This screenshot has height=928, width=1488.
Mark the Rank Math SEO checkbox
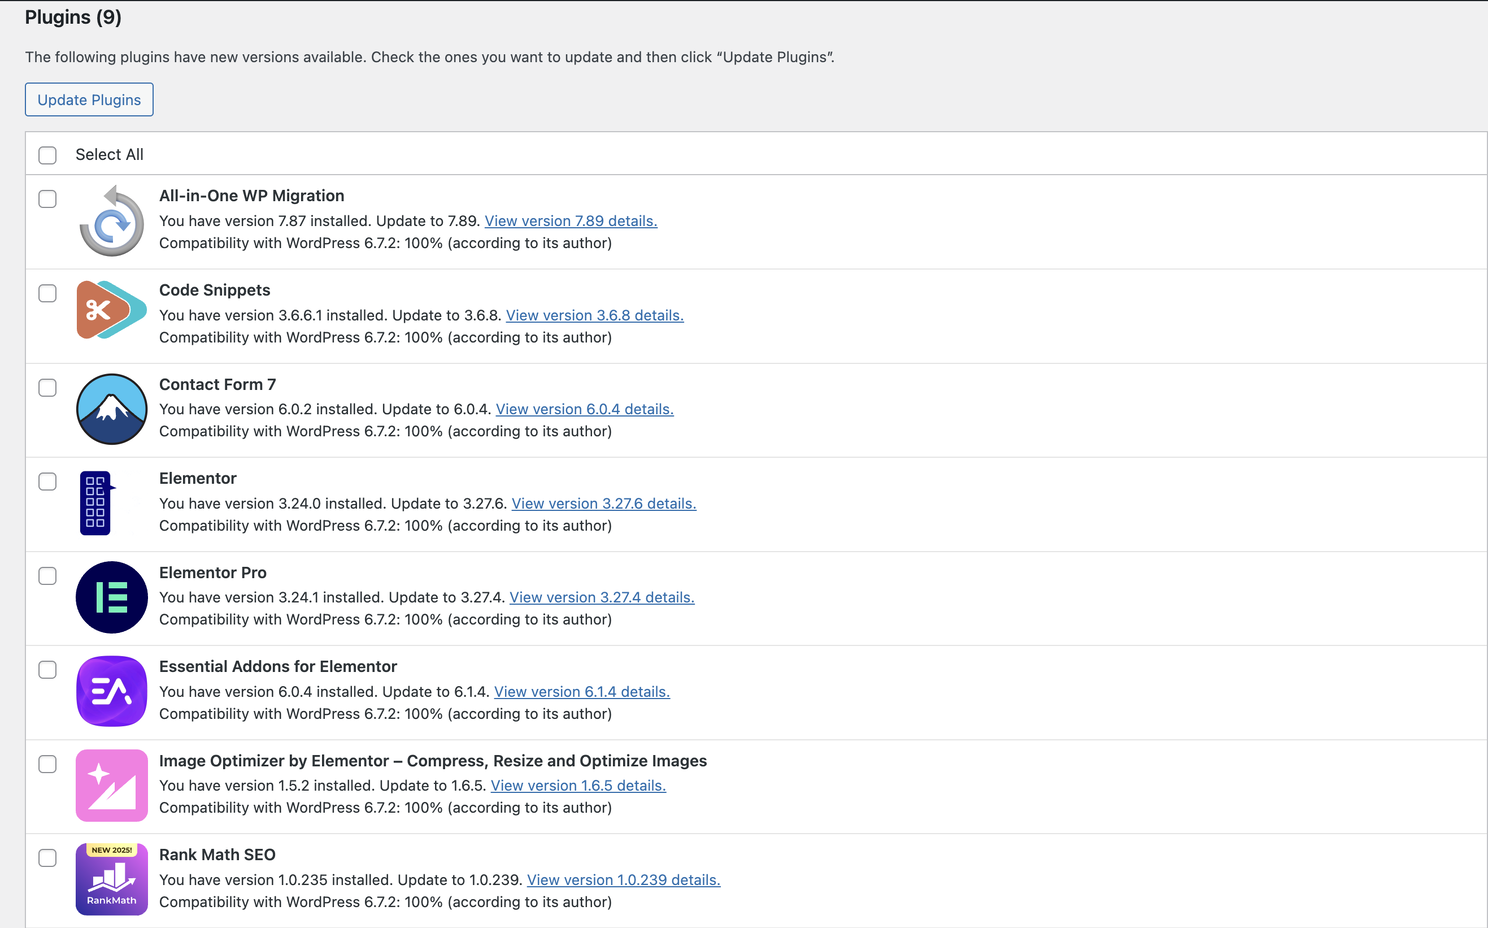(x=47, y=858)
